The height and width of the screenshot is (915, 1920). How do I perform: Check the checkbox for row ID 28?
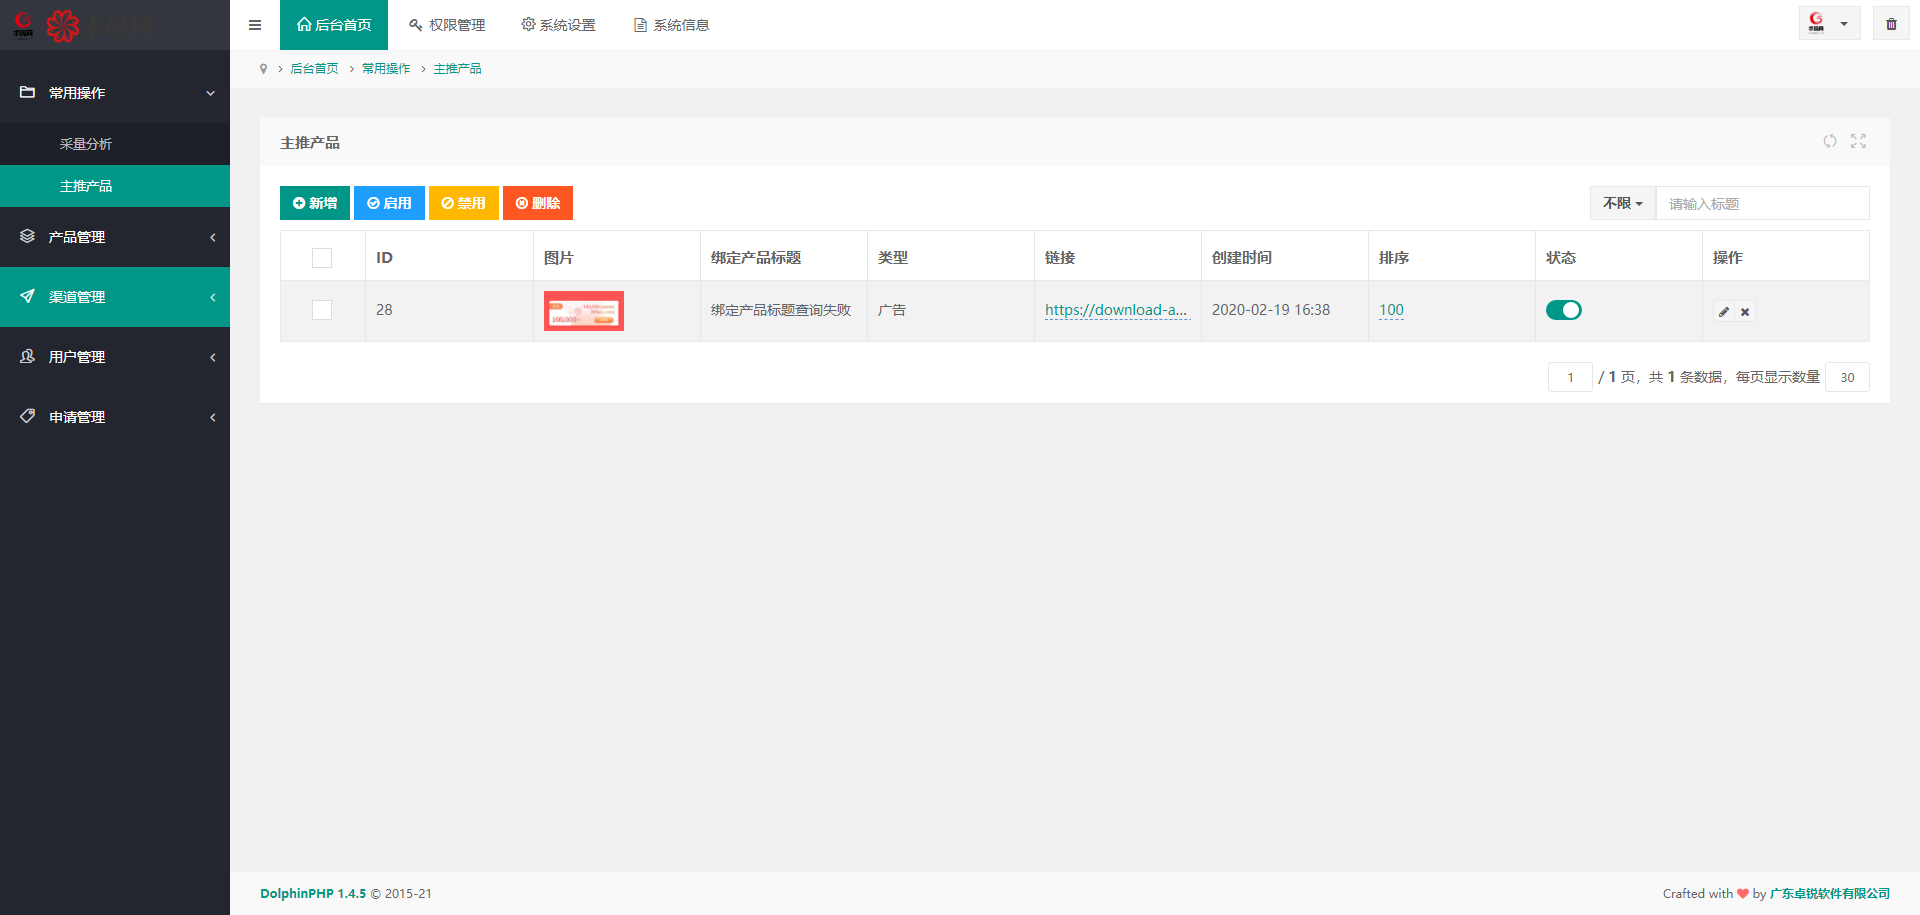[322, 310]
